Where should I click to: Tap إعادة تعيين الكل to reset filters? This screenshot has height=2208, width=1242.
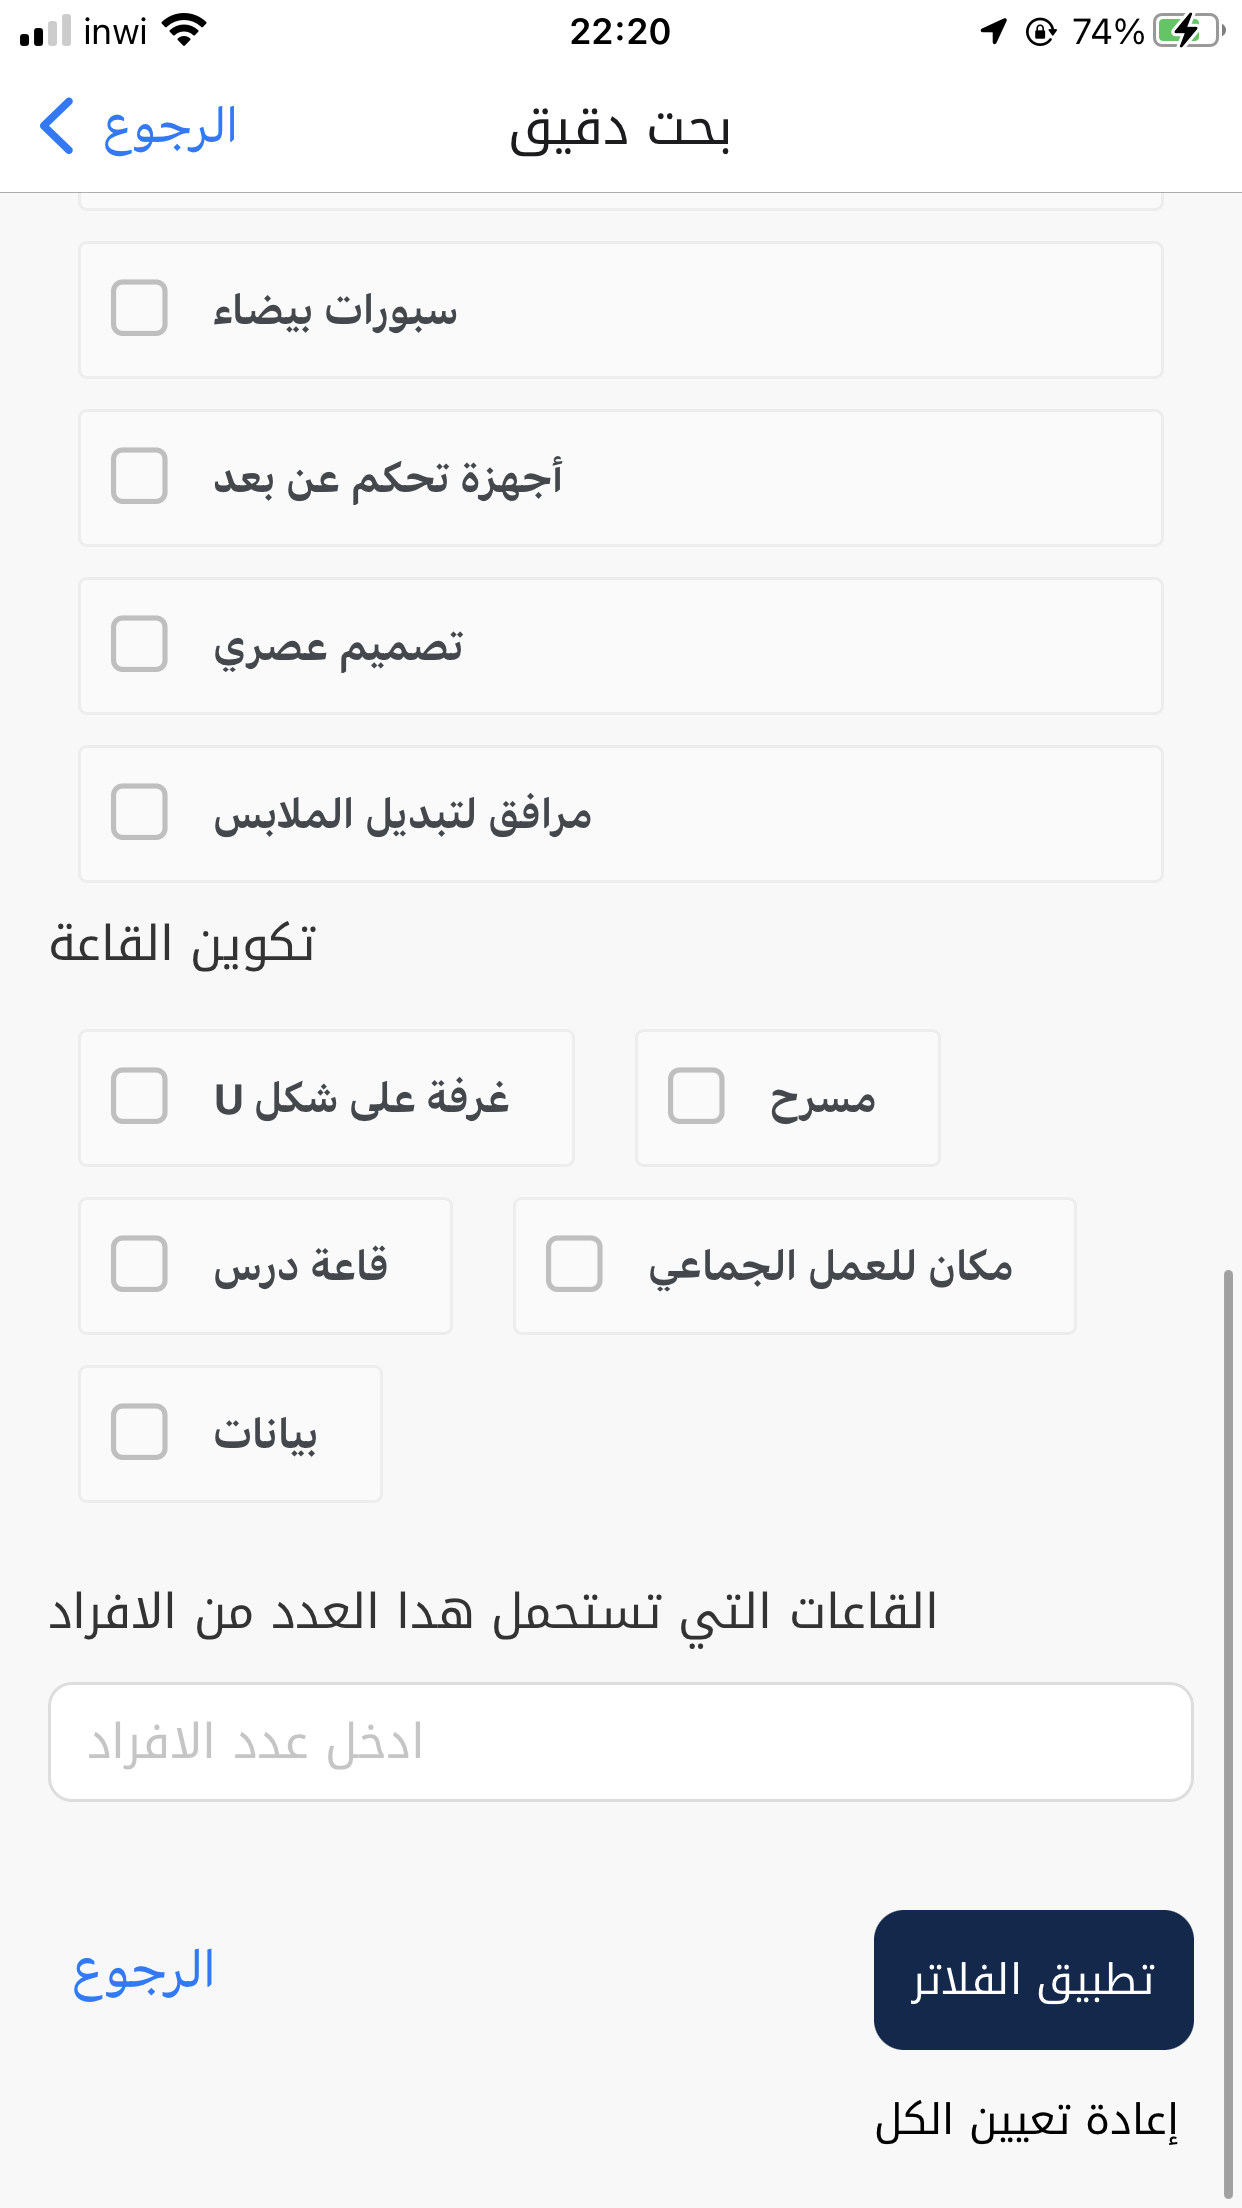tap(1026, 2120)
